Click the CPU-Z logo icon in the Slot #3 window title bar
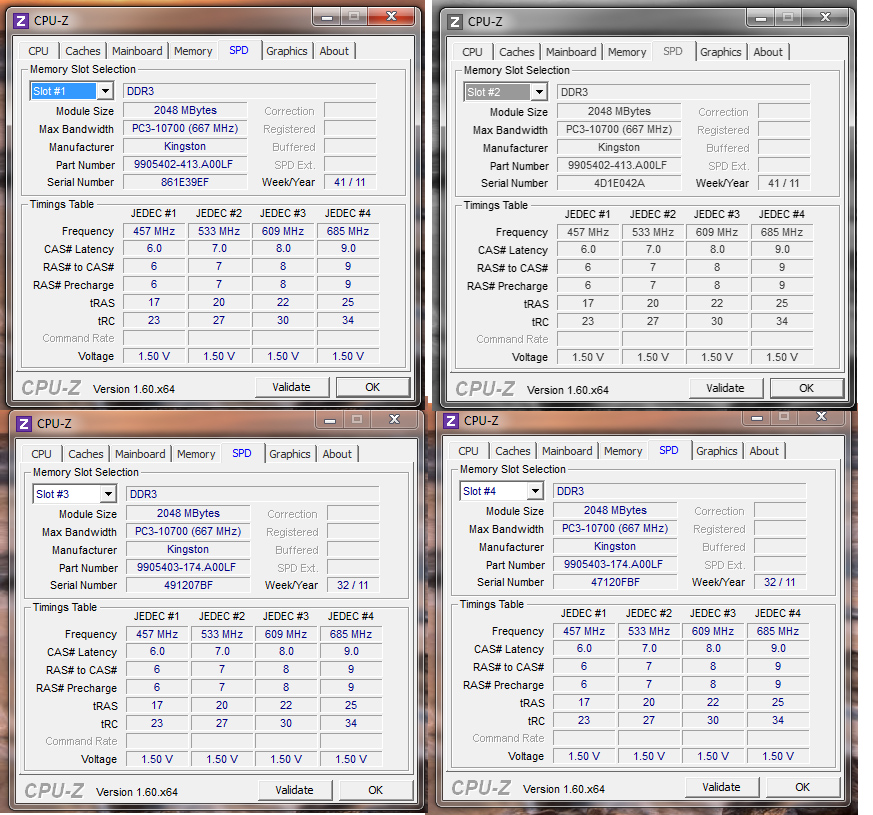Screen dimensions: 873x815 click(24, 424)
